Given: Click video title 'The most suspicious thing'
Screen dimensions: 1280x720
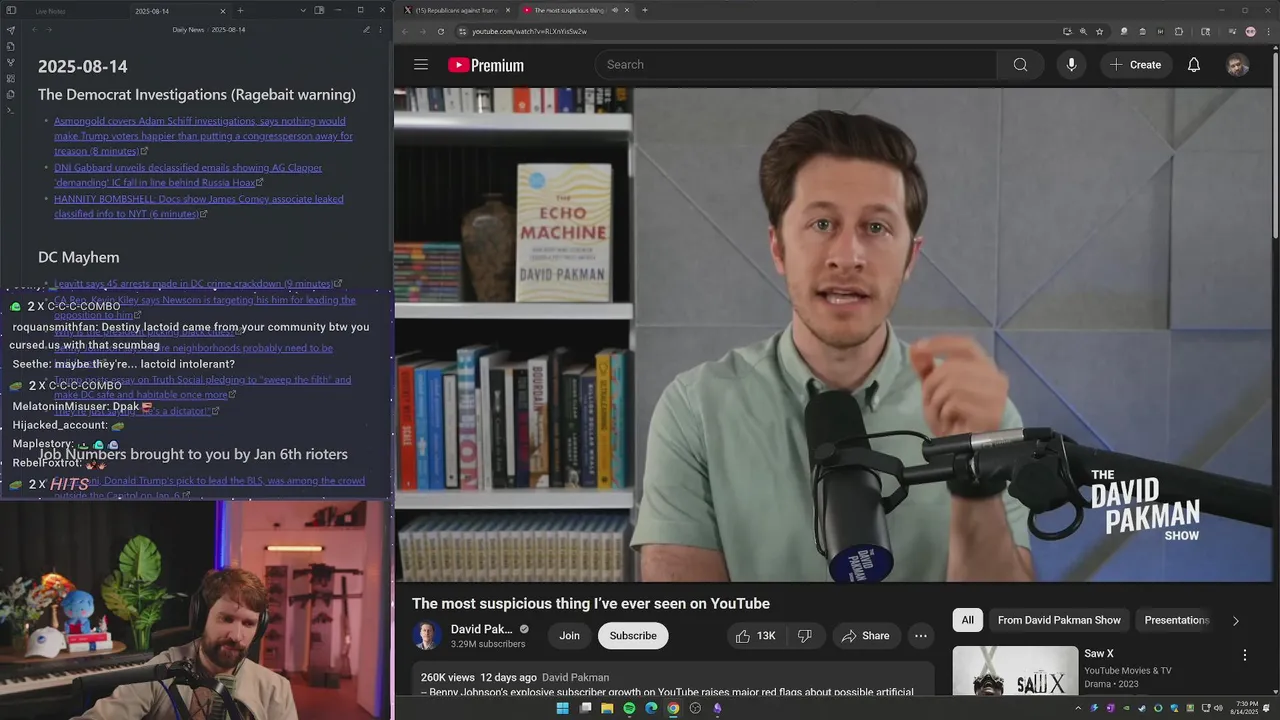Looking at the screenshot, I should [x=591, y=604].
